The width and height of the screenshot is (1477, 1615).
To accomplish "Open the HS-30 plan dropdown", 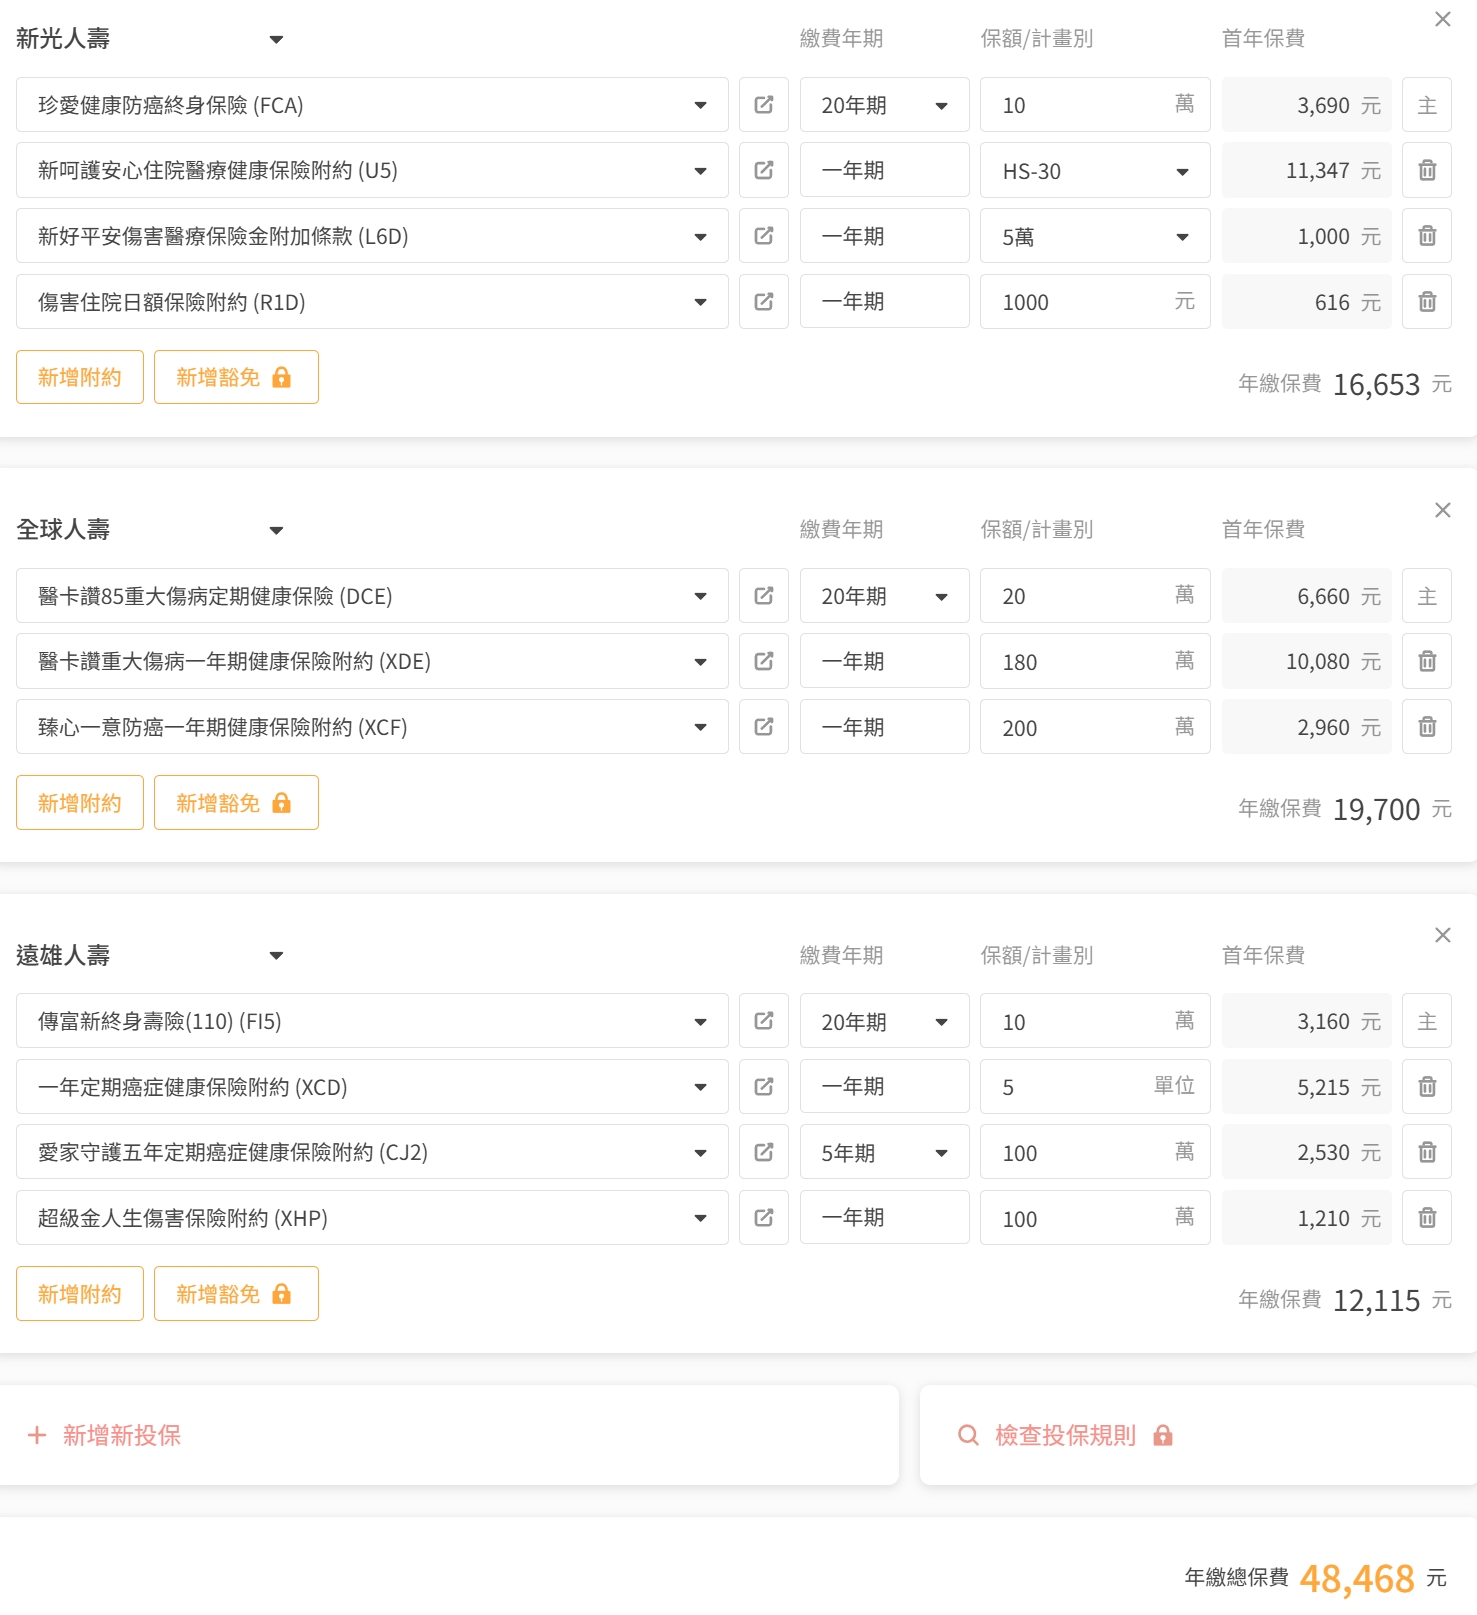I will (x=1095, y=171).
